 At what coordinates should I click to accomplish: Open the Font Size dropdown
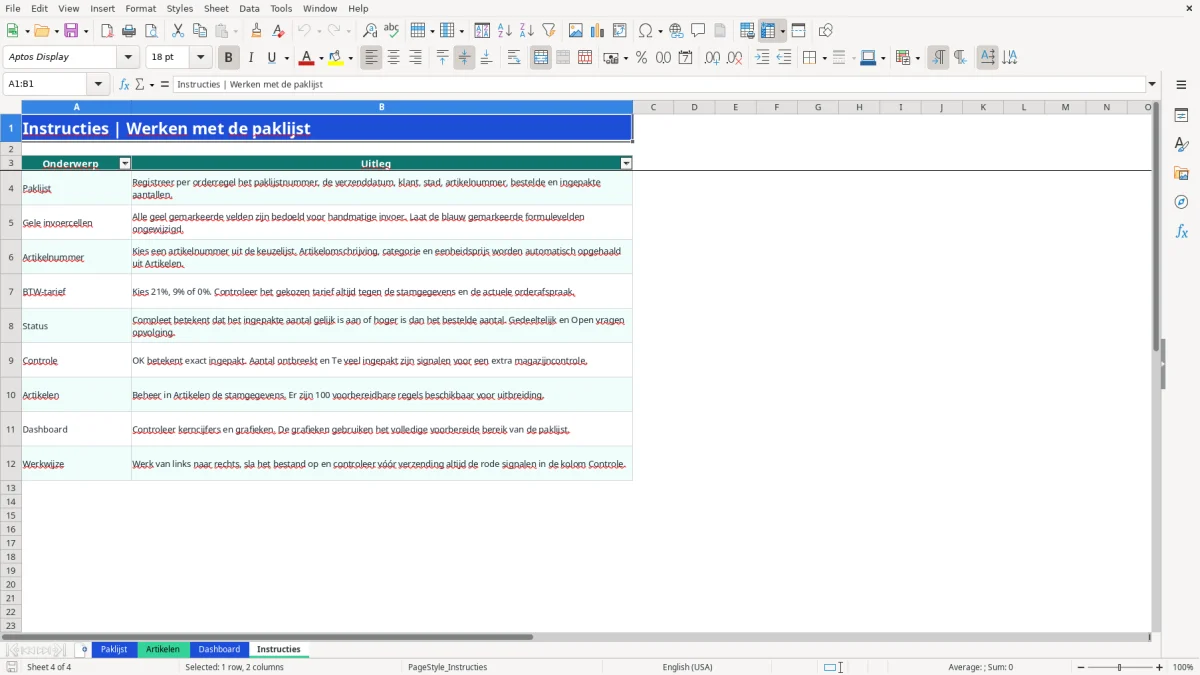click(x=200, y=58)
